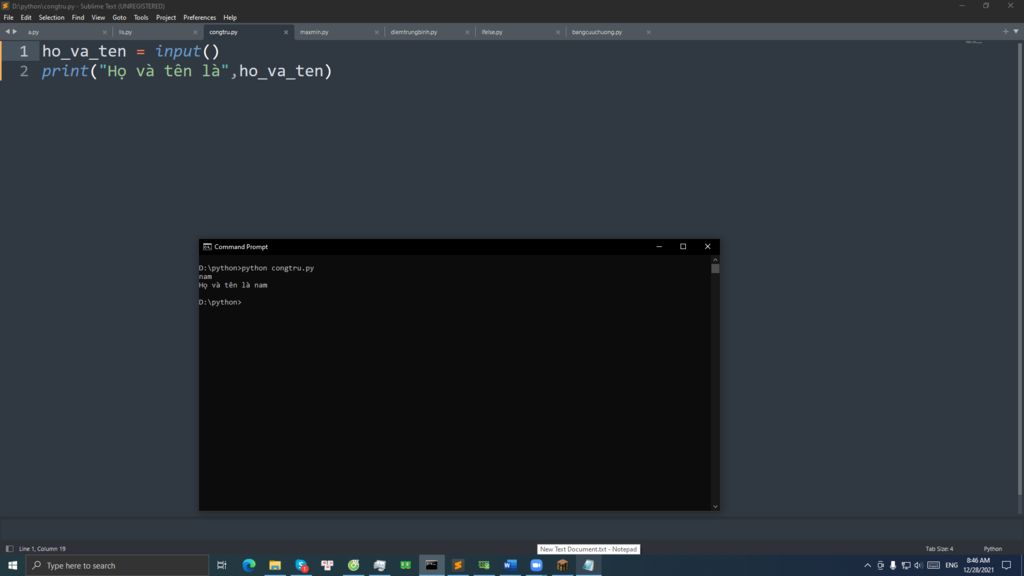The image size is (1024, 576).
Task: Open the File menu
Action: click(x=8, y=18)
